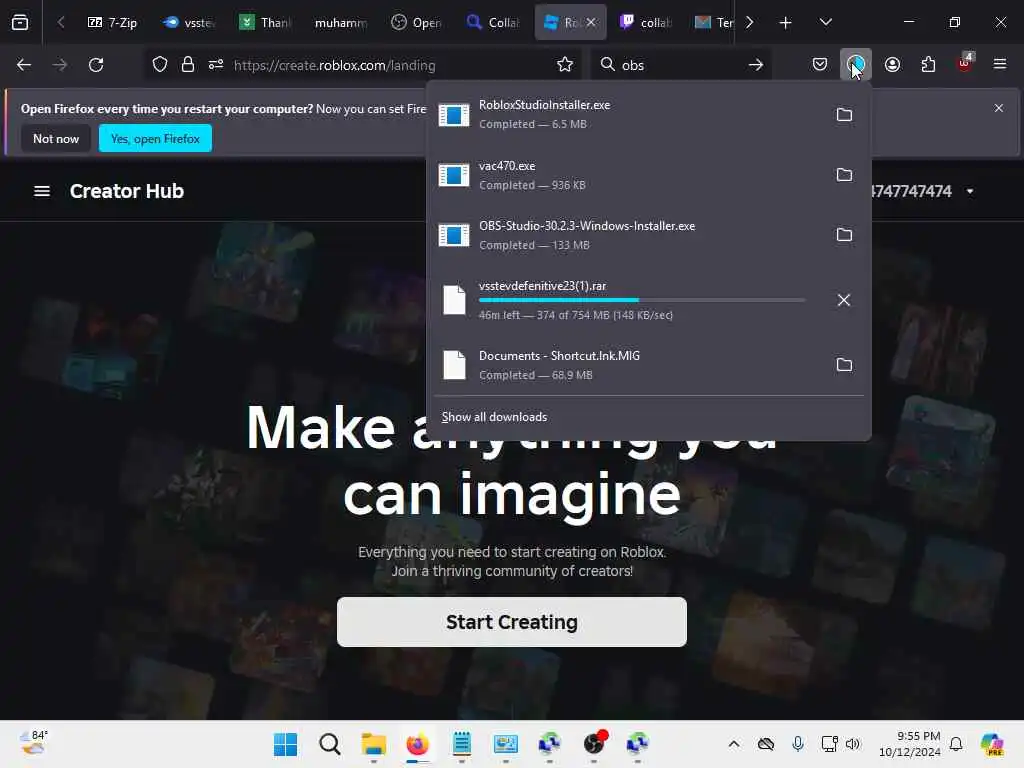Screen dimensions: 1024x768
Task: Switch to the Twitch collab tab
Action: click(645, 22)
